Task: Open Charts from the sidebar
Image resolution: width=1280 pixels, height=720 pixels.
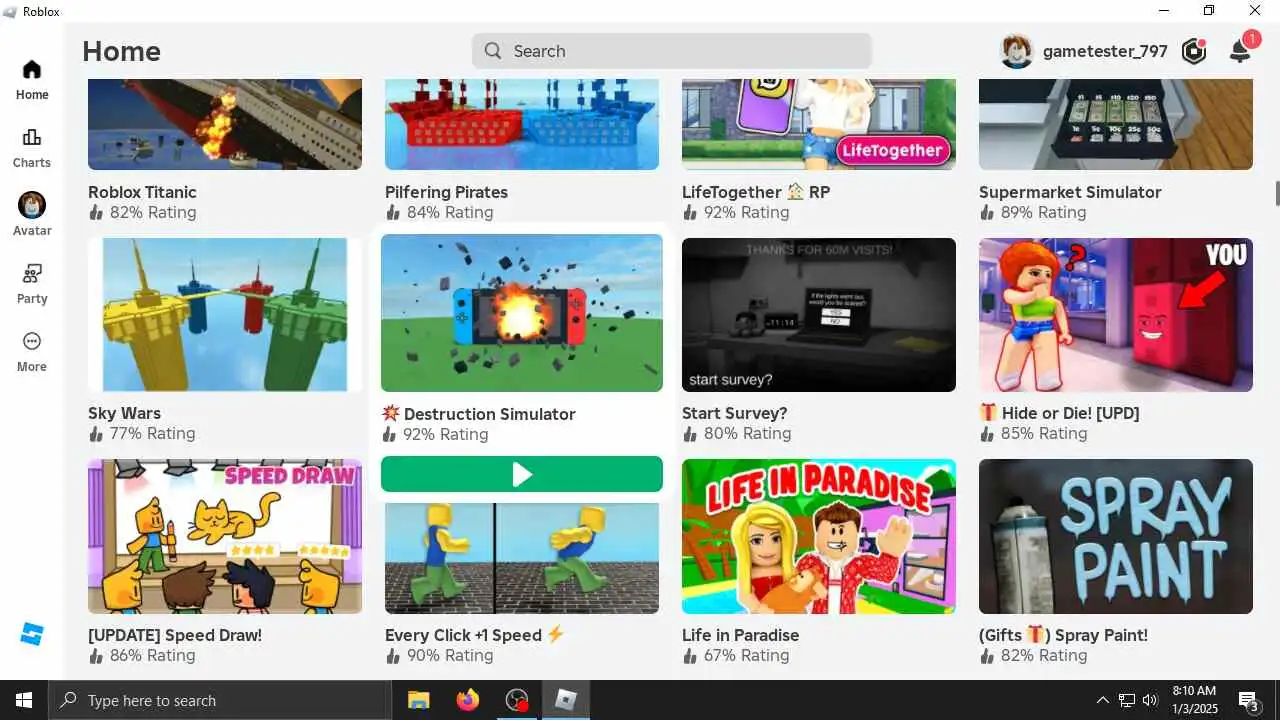Action: tap(32, 148)
